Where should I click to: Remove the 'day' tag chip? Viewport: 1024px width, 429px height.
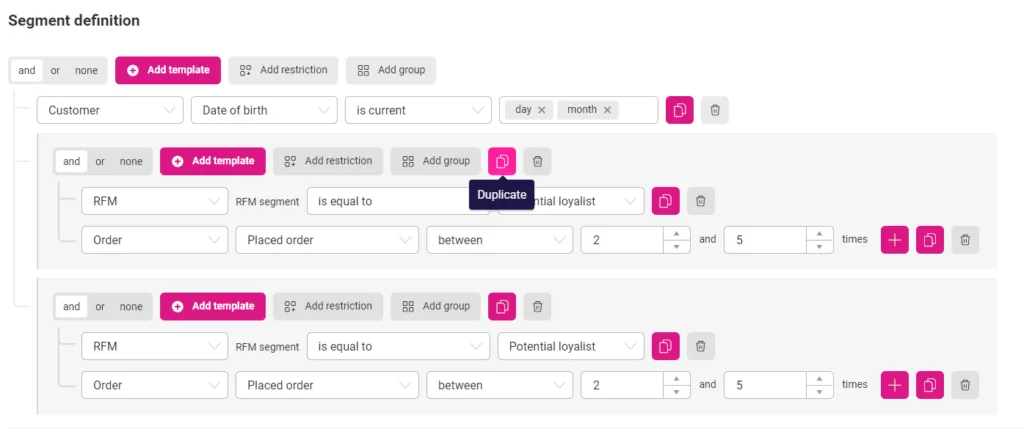541,110
